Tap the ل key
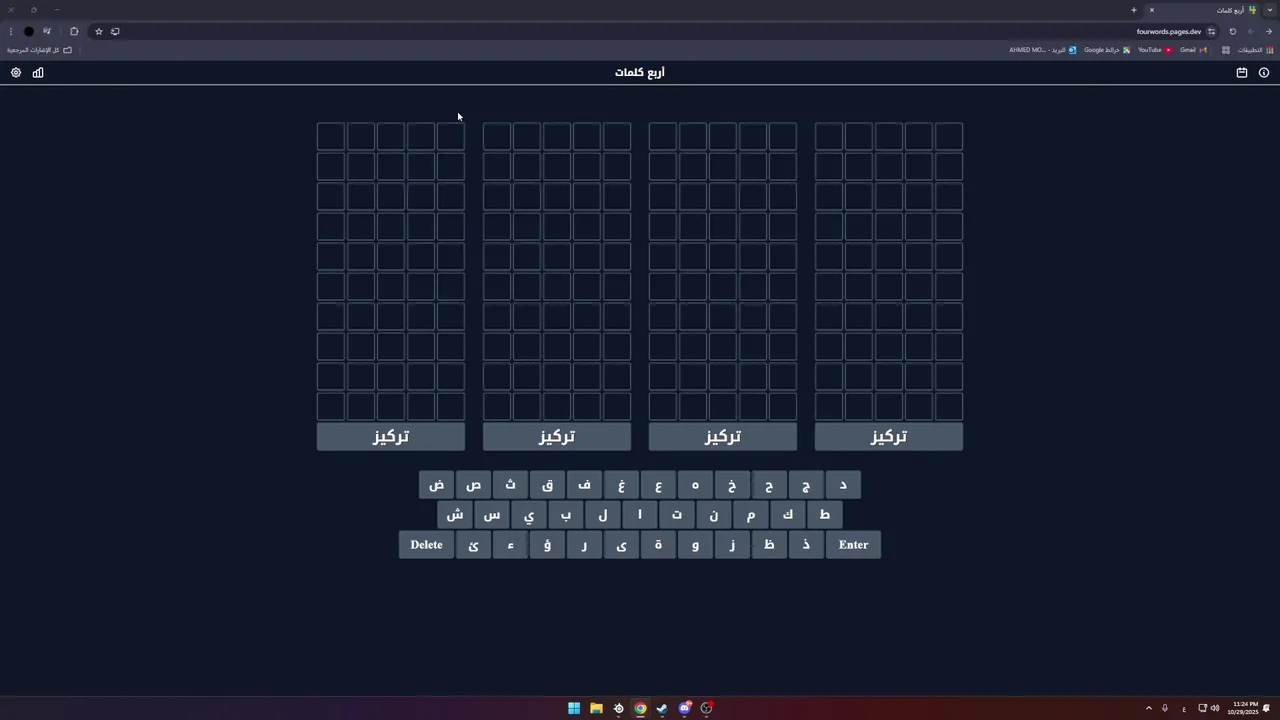The height and width of the screenshot is (720, 1280). pyautogui.click(x=603, y=515)
